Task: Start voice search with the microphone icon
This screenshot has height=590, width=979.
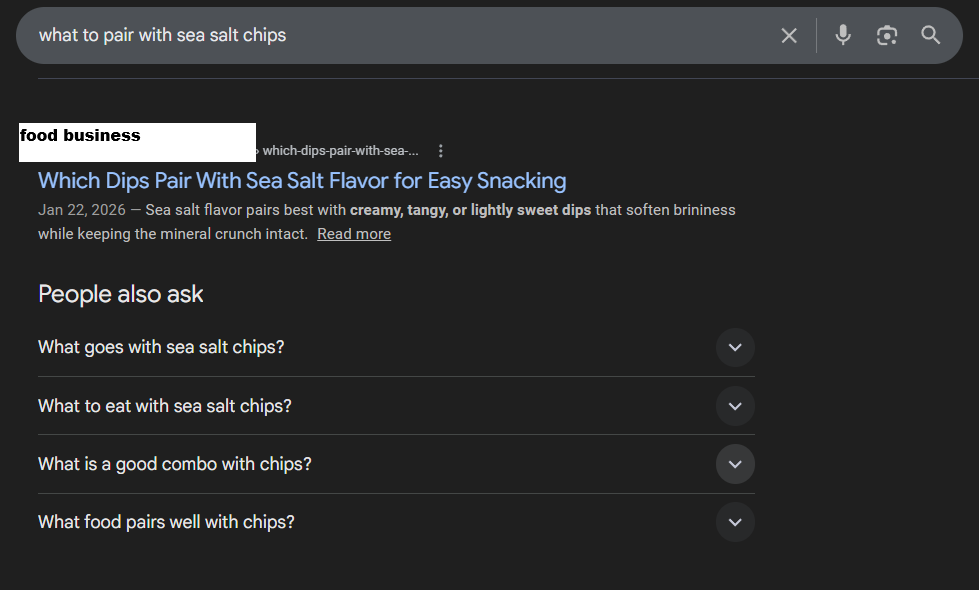Action: pos(843,36)
